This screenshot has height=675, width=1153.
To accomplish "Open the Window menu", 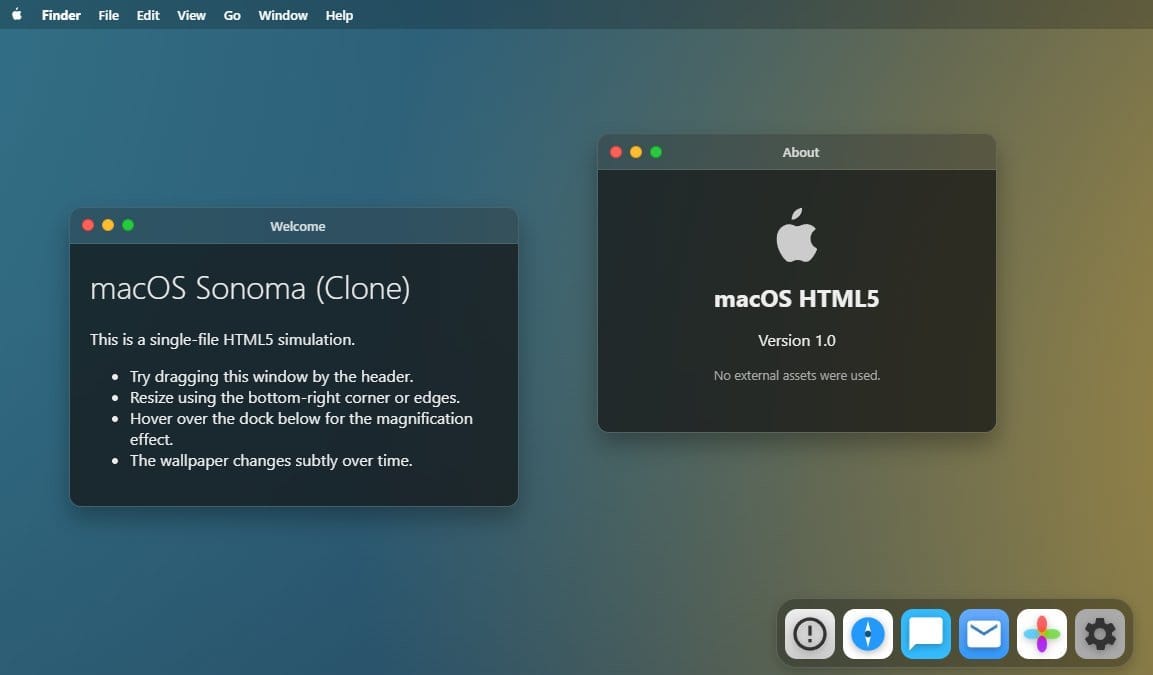I will pos(283,15).
